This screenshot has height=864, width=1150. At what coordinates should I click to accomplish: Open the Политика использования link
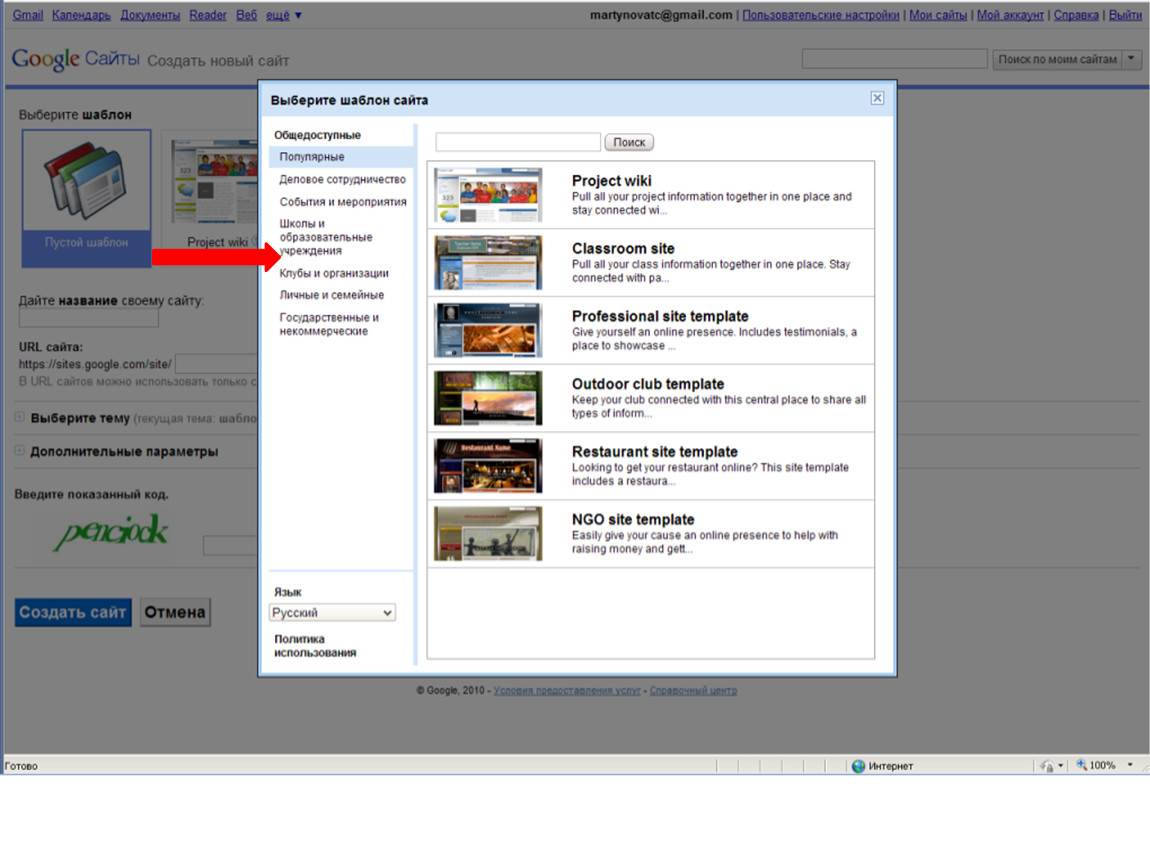315,645
